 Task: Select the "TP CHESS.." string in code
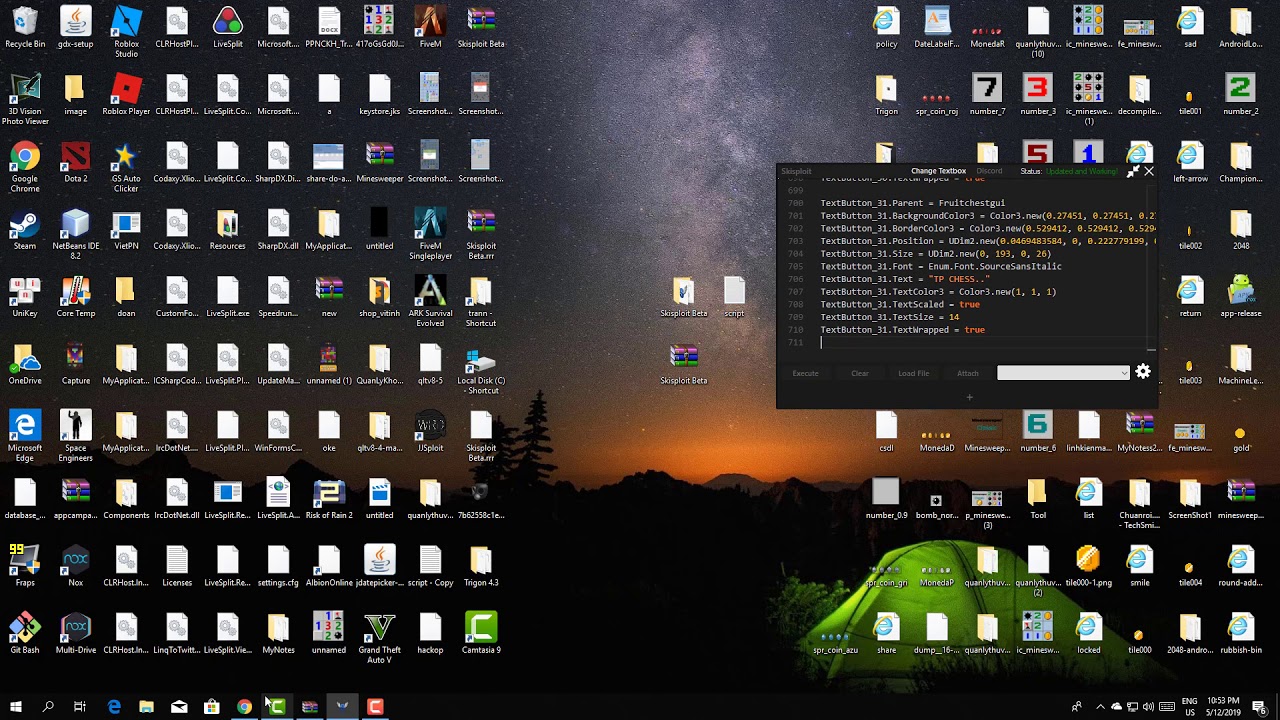(959, 279)
